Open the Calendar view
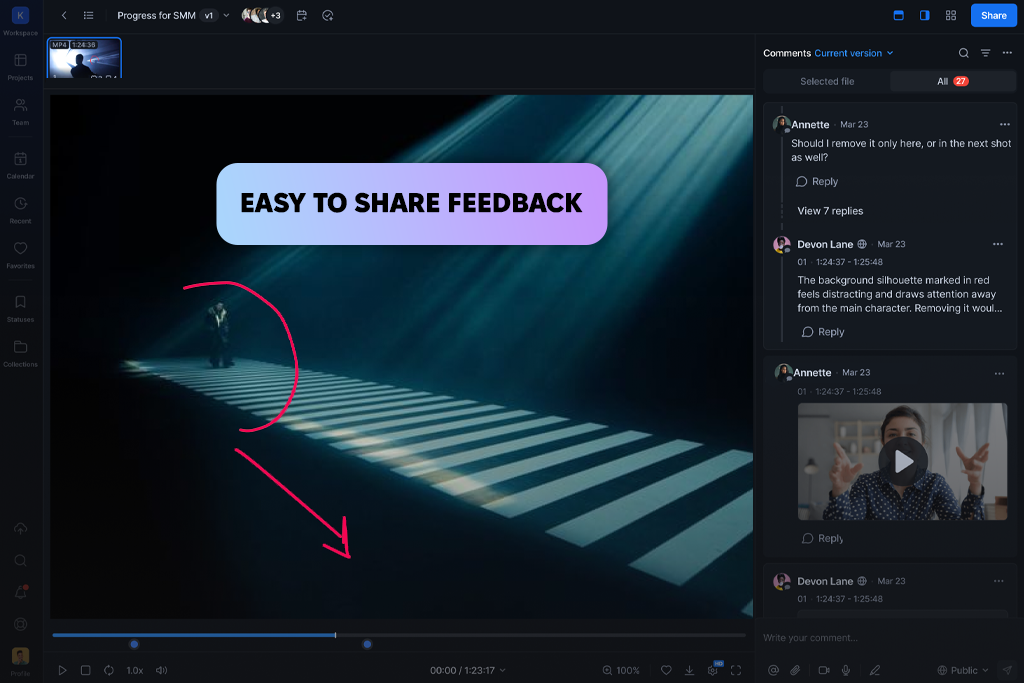The height and width of the screenshot is (683, 1024). click(20, 165)
